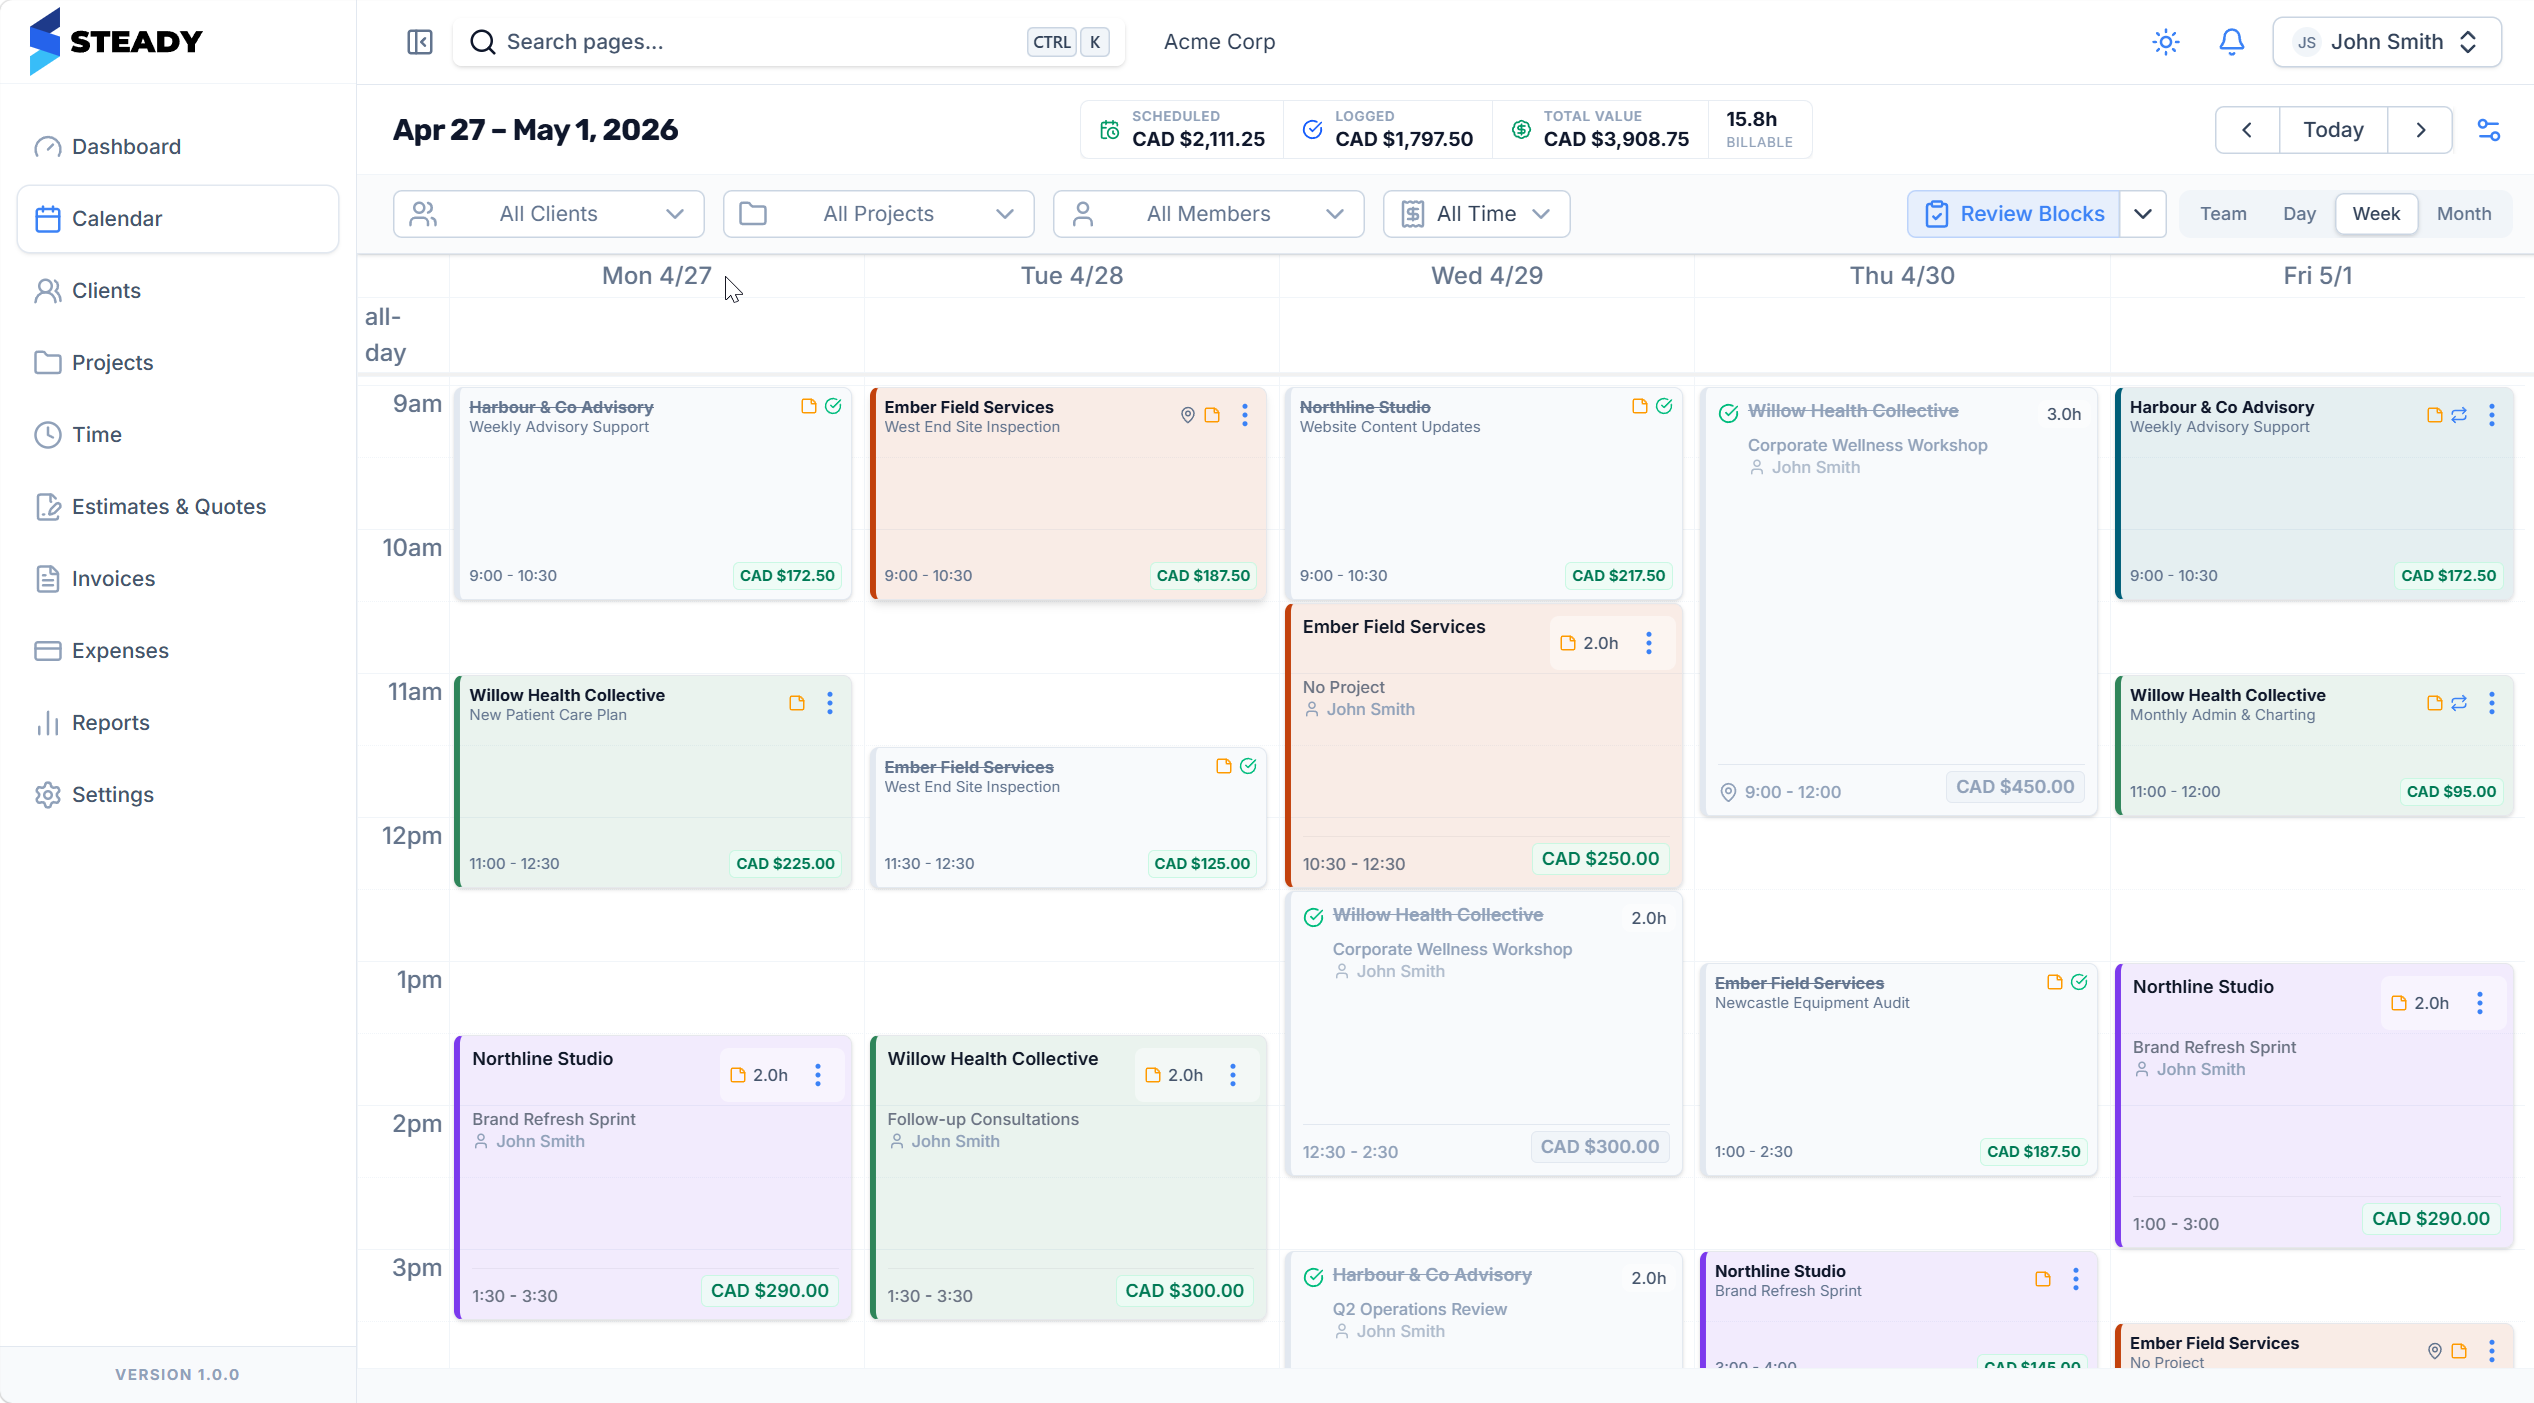The width and height of the screenshot is (2534, 1403).
Task: Open the Mon 4/27 day header
Action: (657, 276)
